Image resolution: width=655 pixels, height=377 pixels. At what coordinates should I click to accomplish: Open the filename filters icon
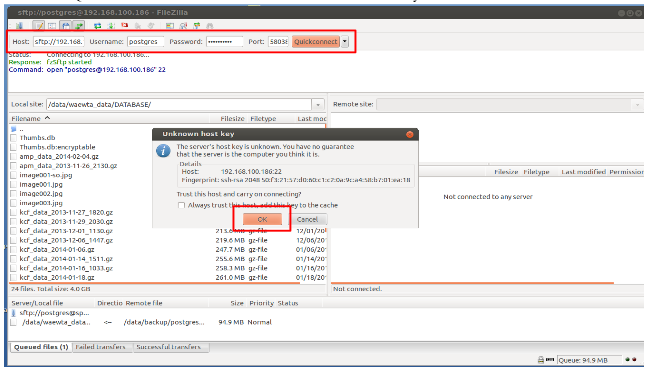tap(170, 25)
